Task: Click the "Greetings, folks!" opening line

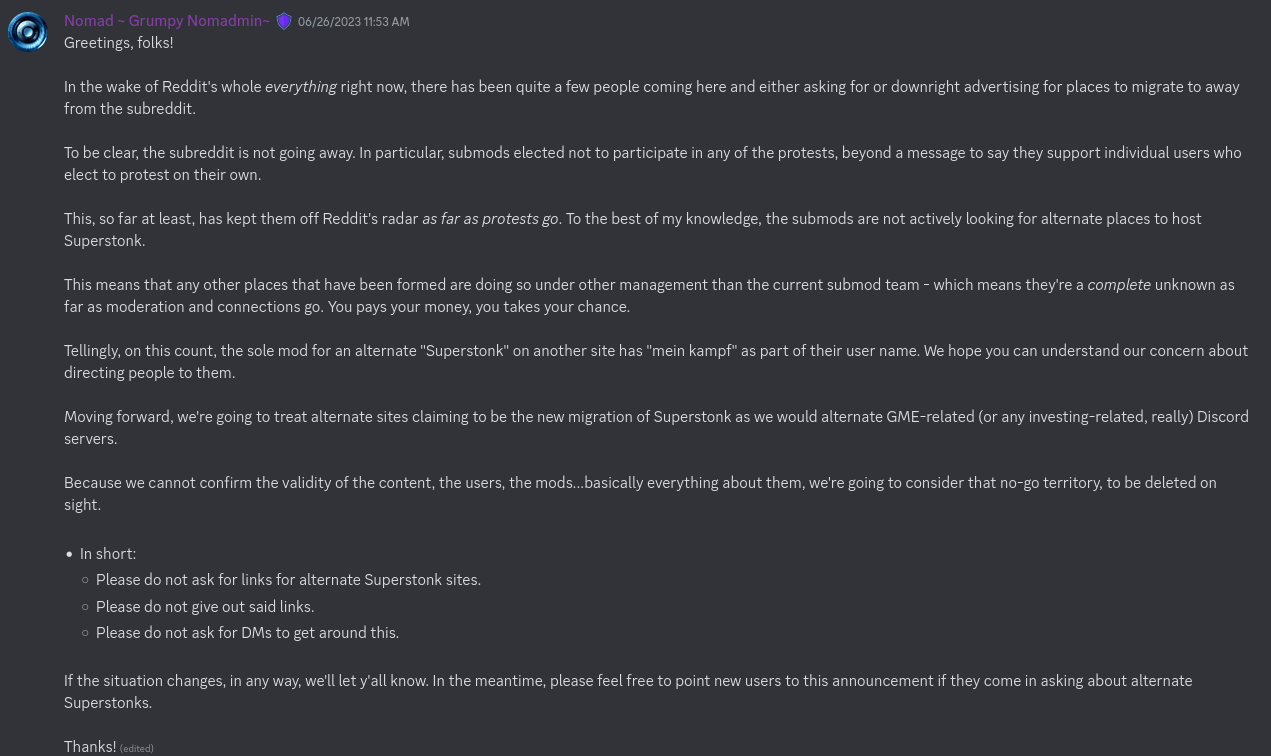Action: coord(118,43)
